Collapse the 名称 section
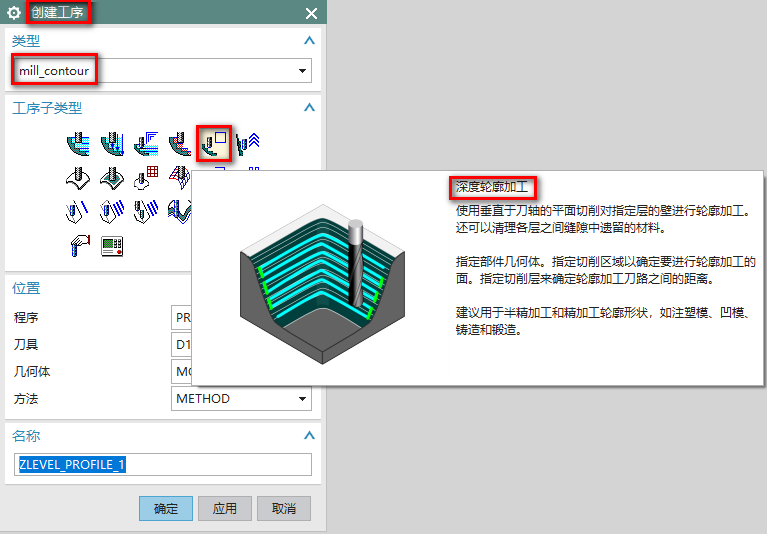The height and width of the screenshot is (534, 767). point(309,436)
